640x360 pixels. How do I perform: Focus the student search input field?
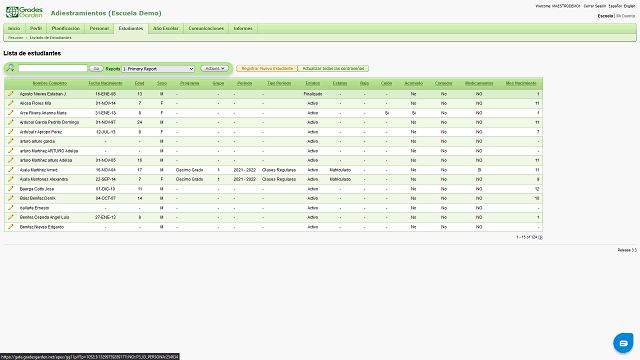click(x=53, y=68)
